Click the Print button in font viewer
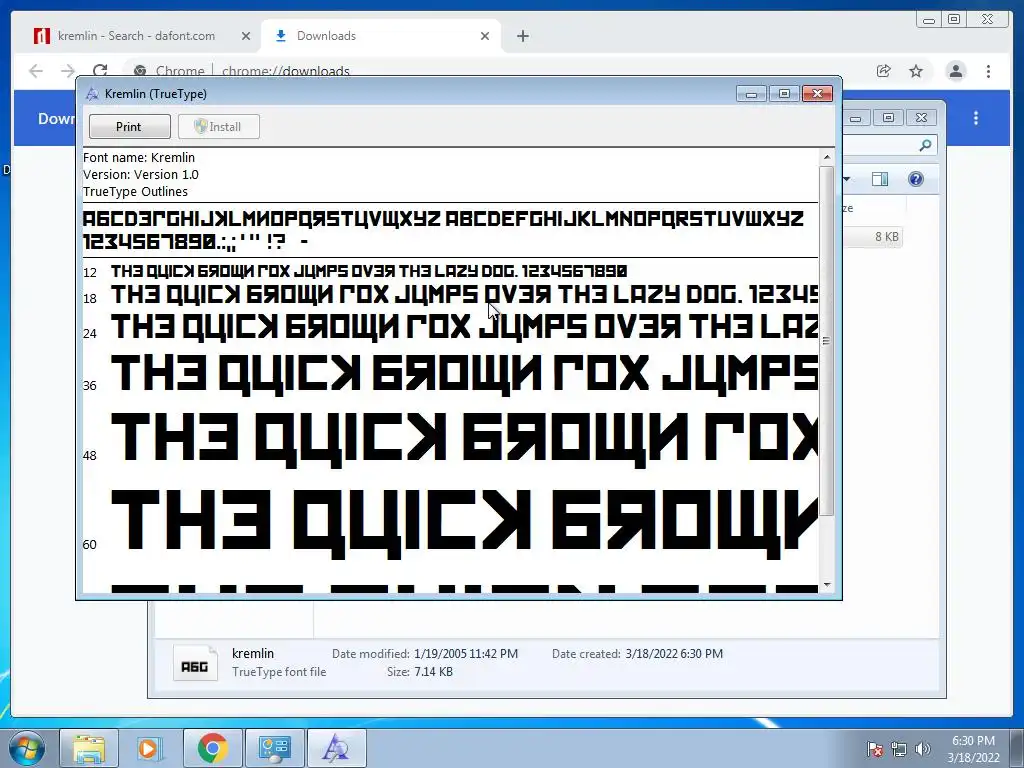This screenshot has width=1024, height=768. [129, 127]
